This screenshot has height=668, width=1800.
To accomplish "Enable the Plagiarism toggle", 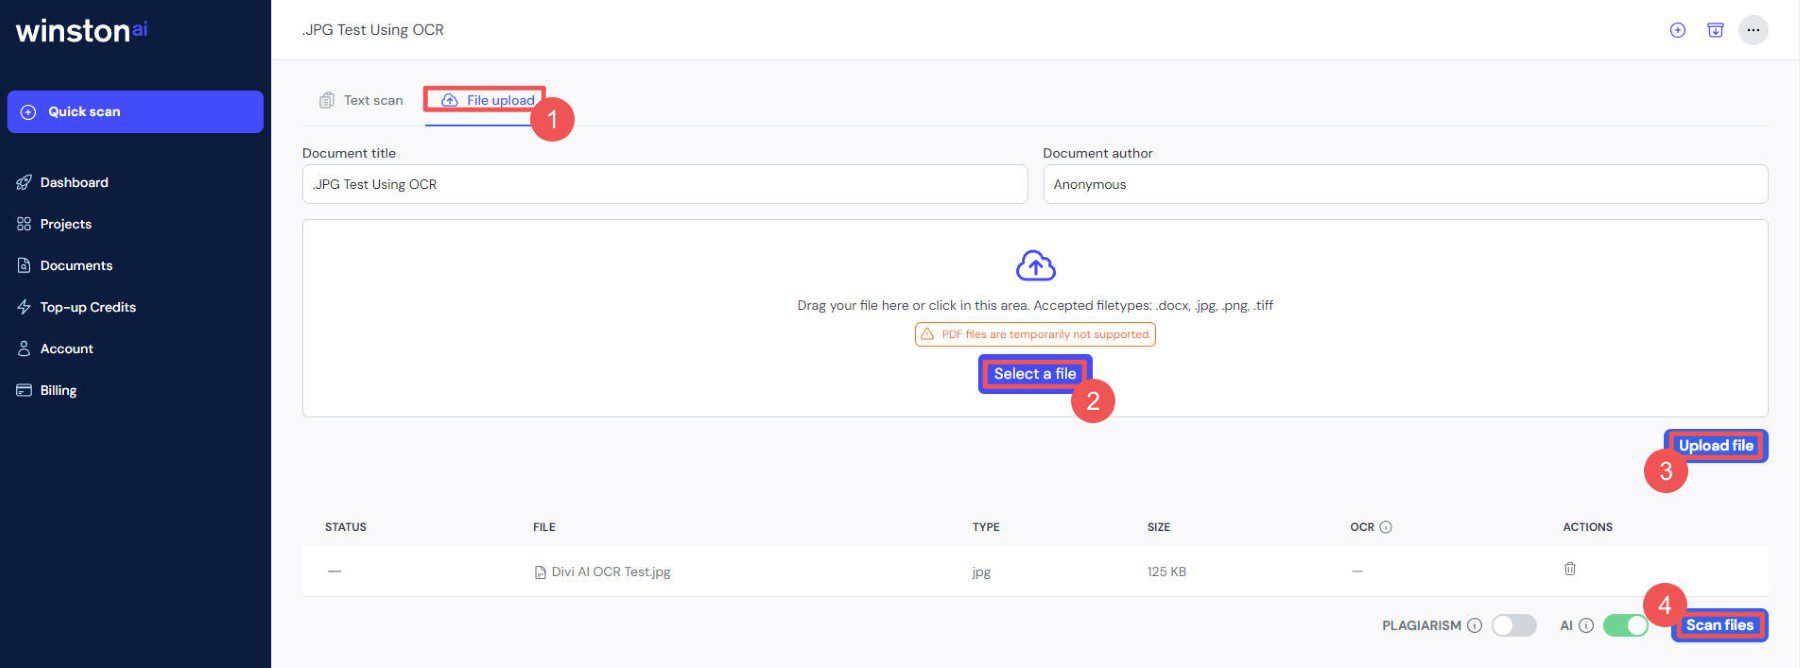I will click(1513, 626).
